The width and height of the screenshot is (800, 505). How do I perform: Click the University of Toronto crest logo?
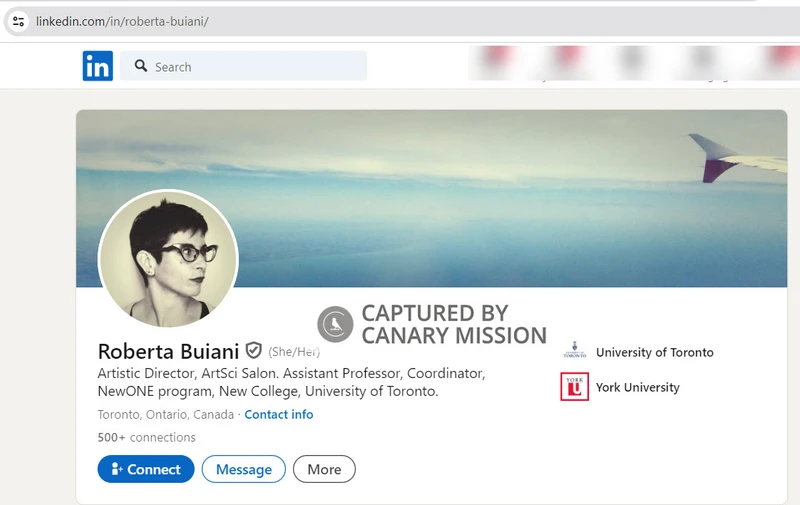574,350
